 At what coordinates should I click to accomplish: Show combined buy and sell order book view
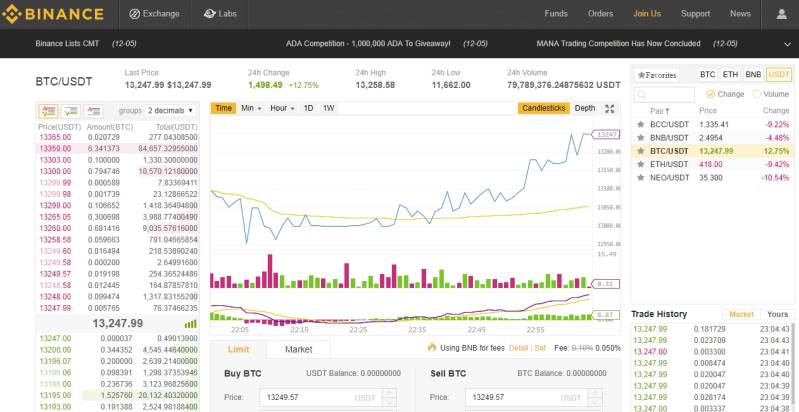point(48,111)
